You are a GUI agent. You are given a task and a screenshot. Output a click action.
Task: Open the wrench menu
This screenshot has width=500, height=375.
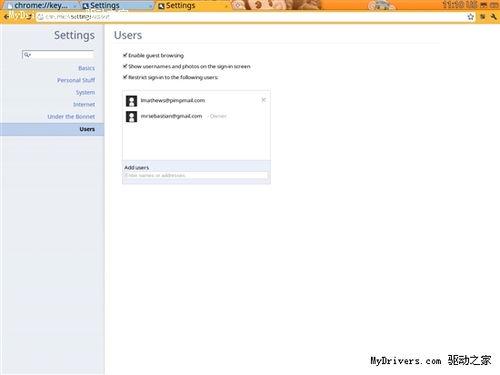(x=494, y=17)
